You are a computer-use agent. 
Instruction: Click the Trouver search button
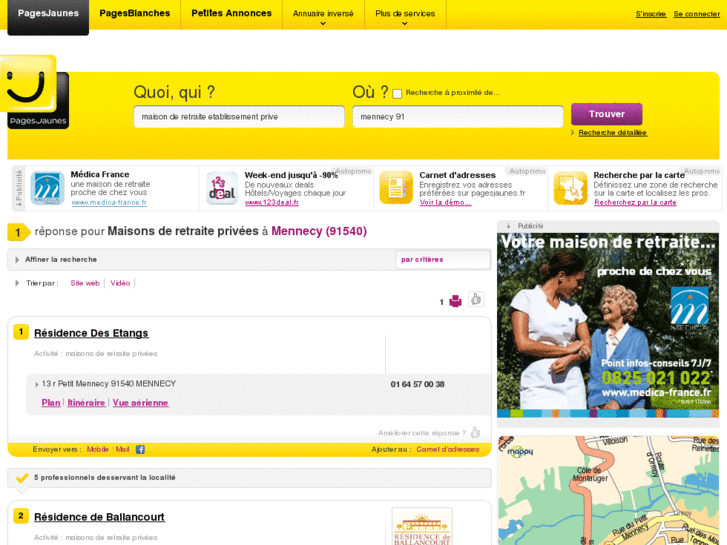(x=606, y=114)
